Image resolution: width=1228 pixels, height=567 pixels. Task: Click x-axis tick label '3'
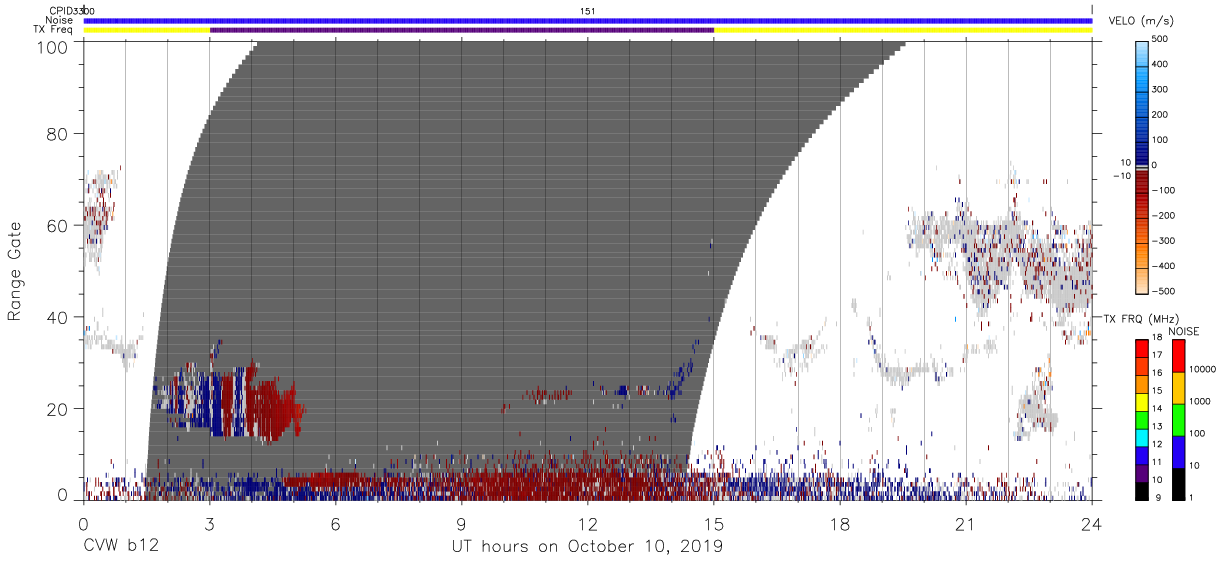coord(209,524)
